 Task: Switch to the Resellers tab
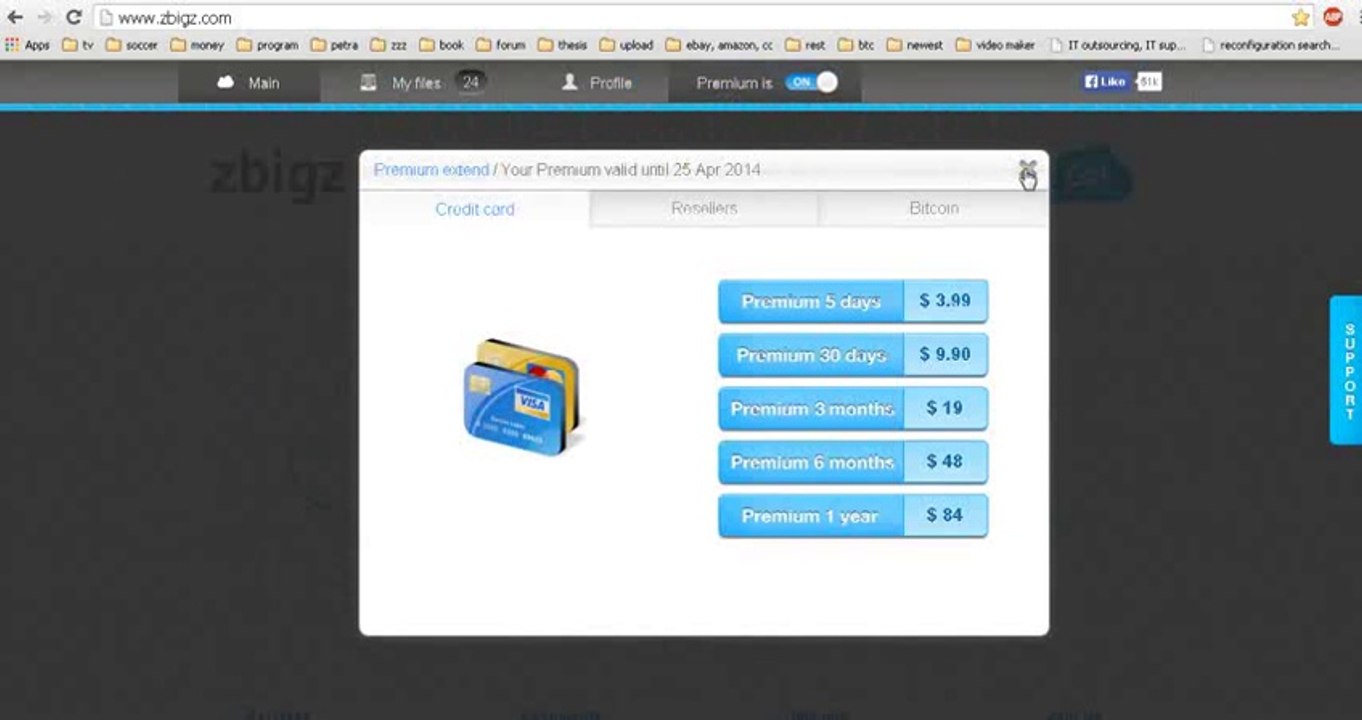[x=704, y=208]
